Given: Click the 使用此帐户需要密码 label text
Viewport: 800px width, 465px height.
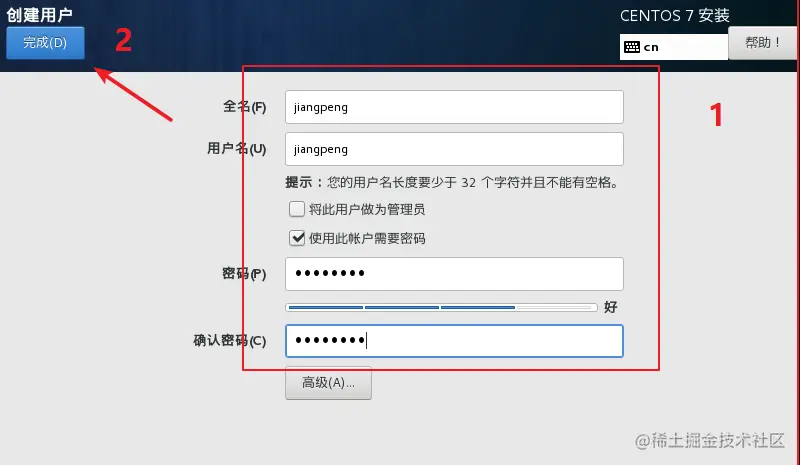Looking at the screenshot, I should click(367, 238).
